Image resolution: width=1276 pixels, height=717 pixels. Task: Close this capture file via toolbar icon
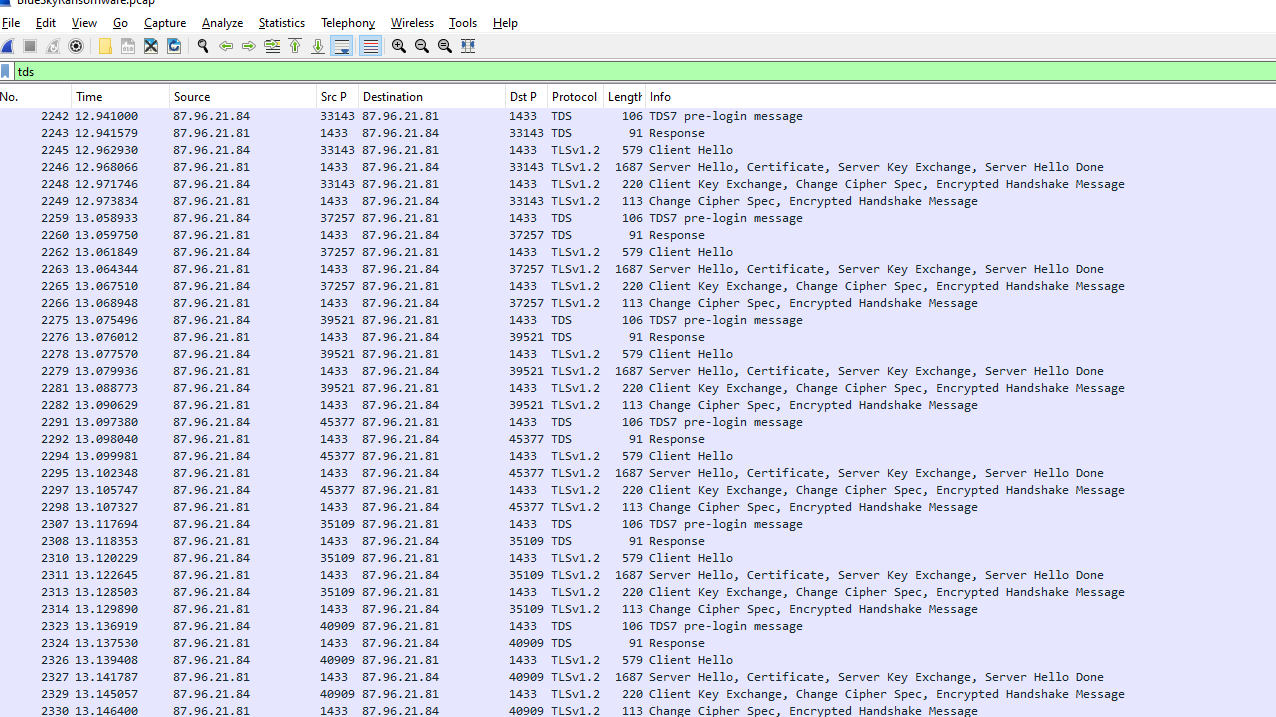[151, 46]
